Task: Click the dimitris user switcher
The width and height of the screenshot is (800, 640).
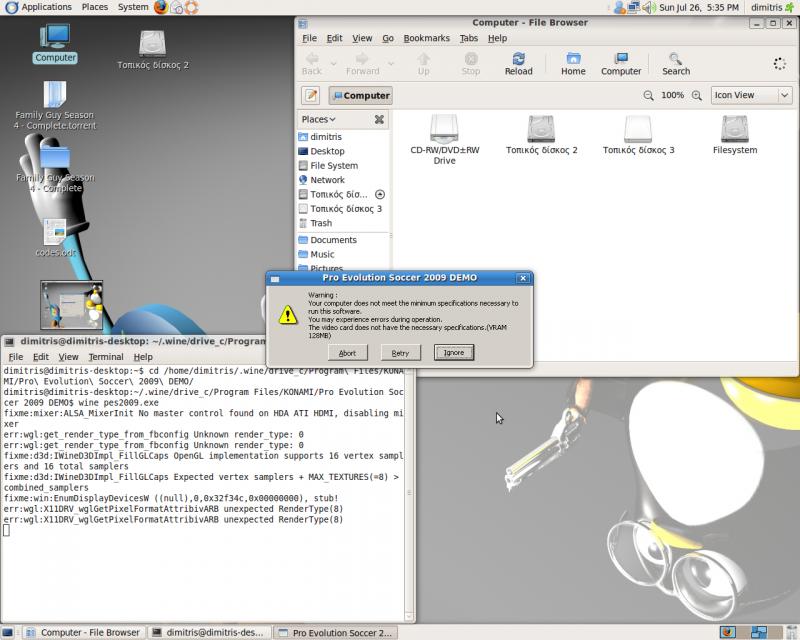Action: pyautogui.click(x=772, y=7)
